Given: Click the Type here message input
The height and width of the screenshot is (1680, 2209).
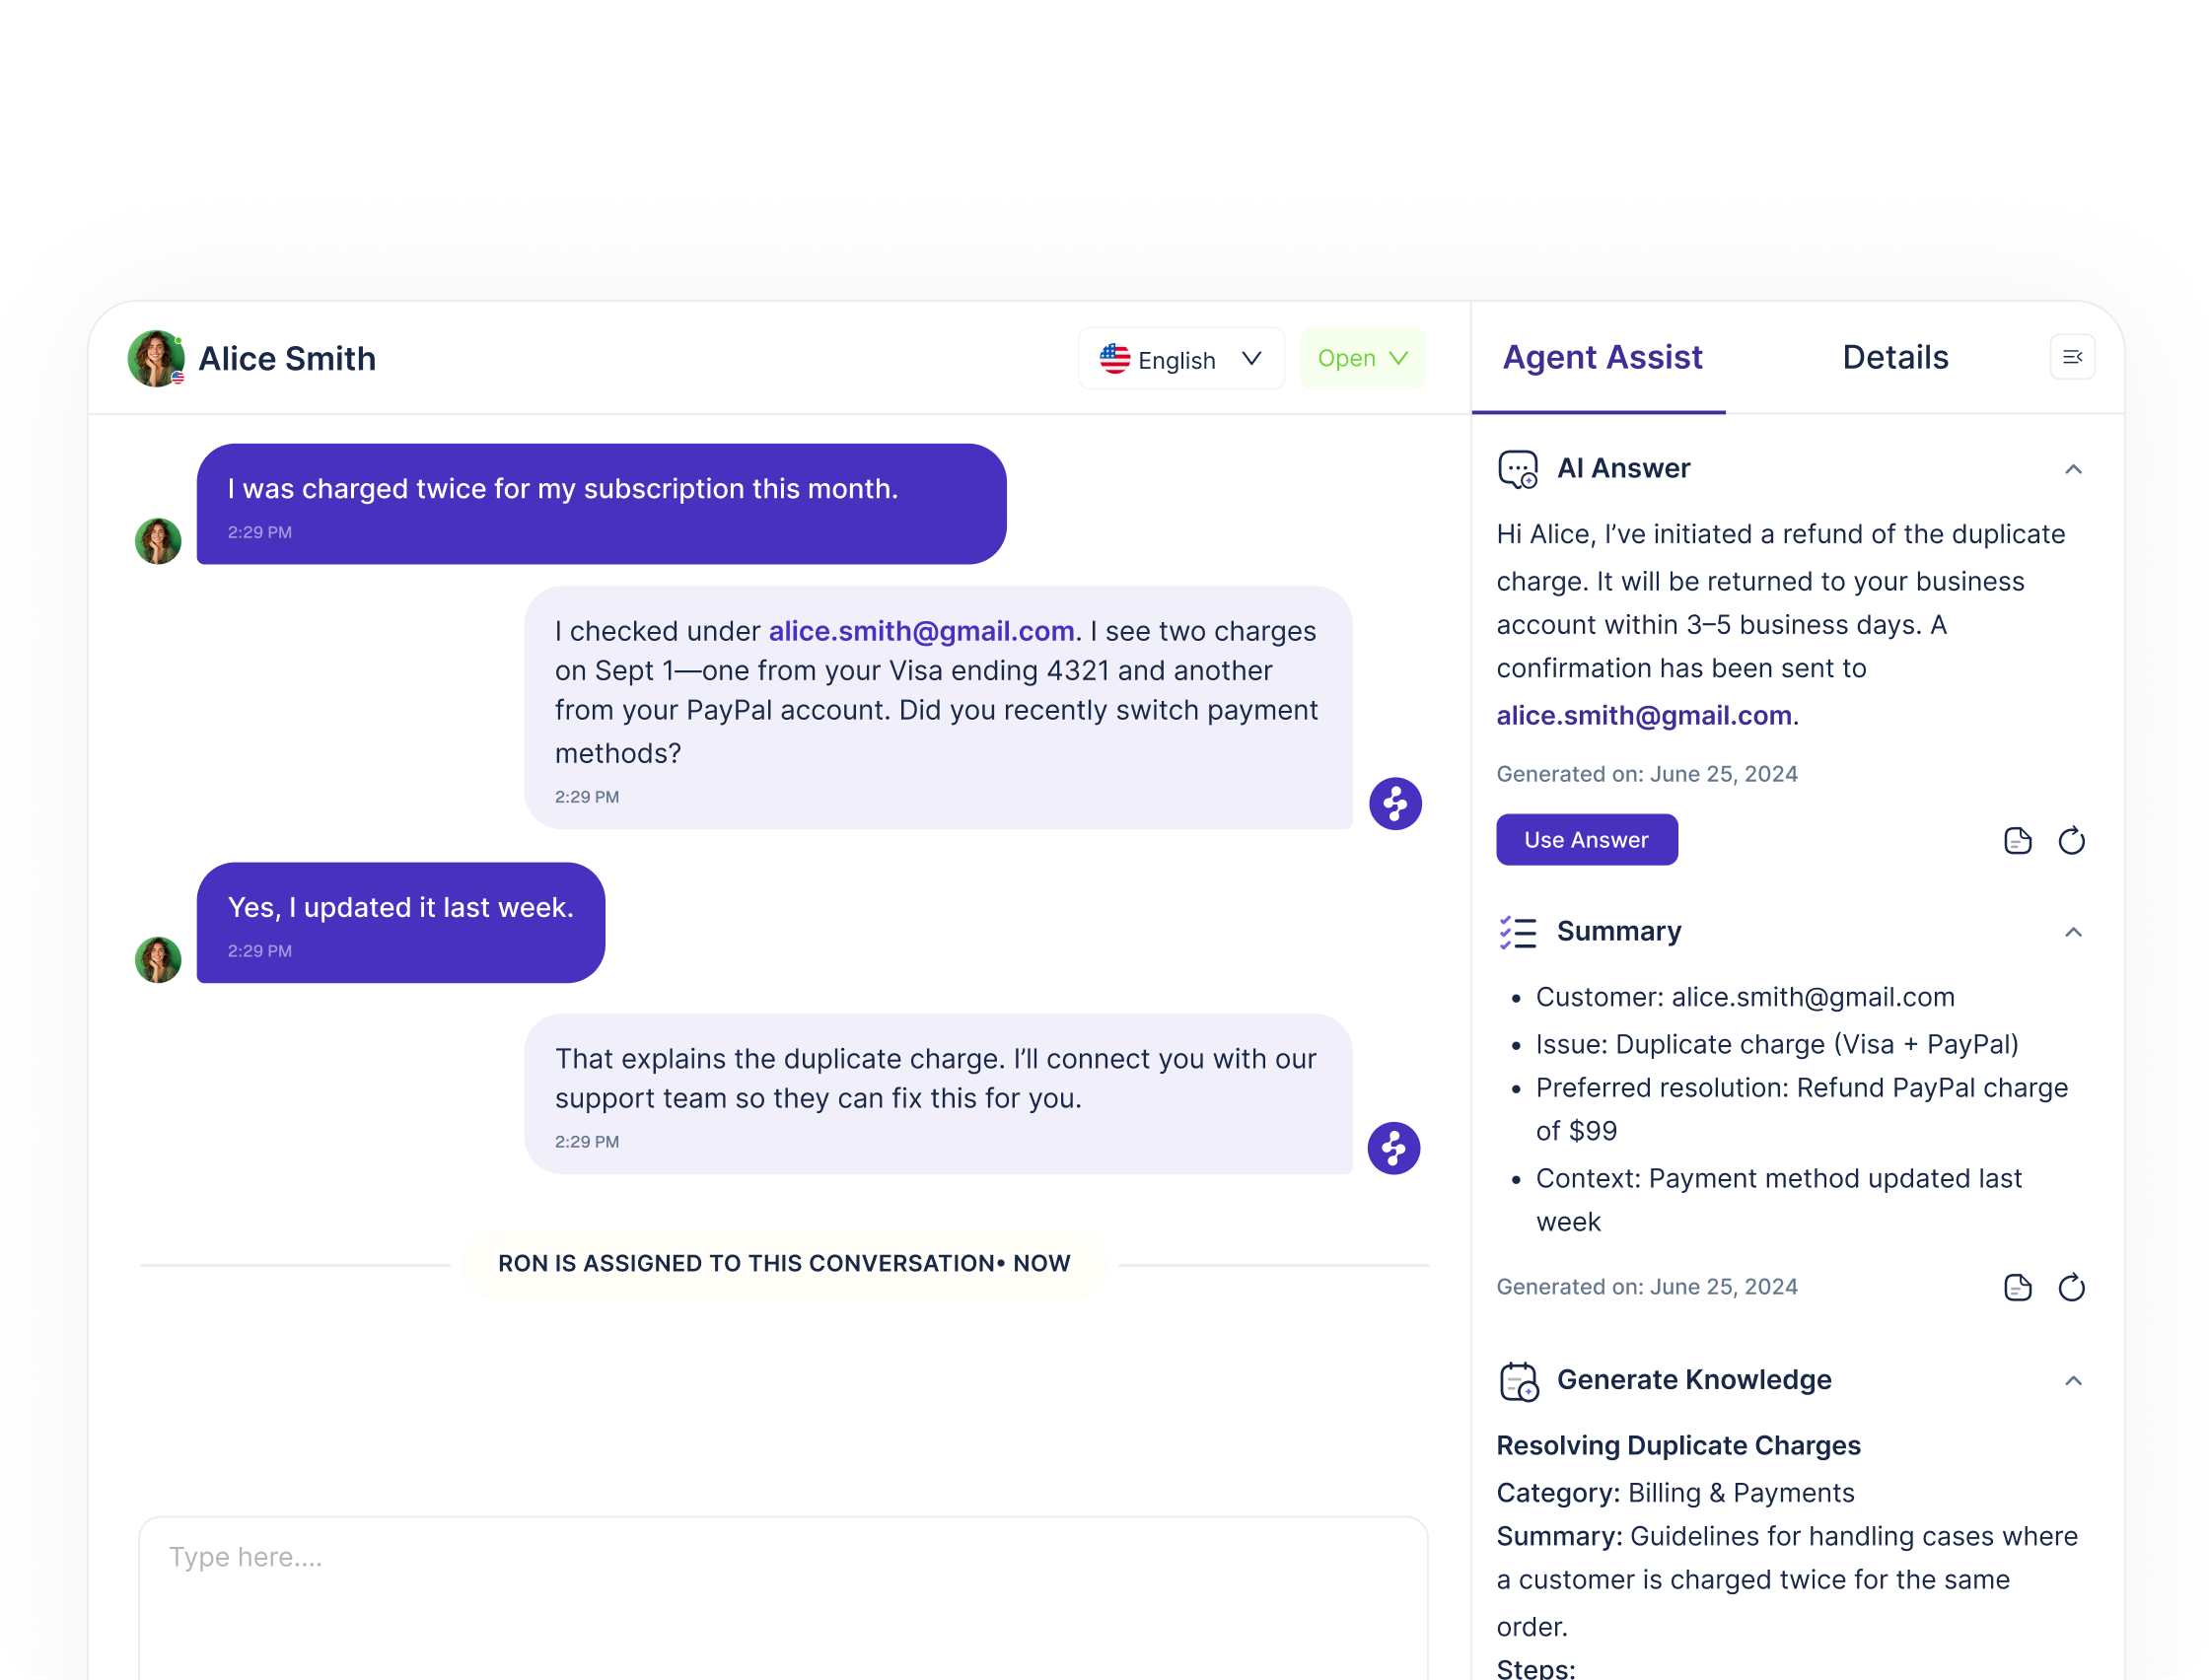Looking at the screenshot, I should point(782,1590).
